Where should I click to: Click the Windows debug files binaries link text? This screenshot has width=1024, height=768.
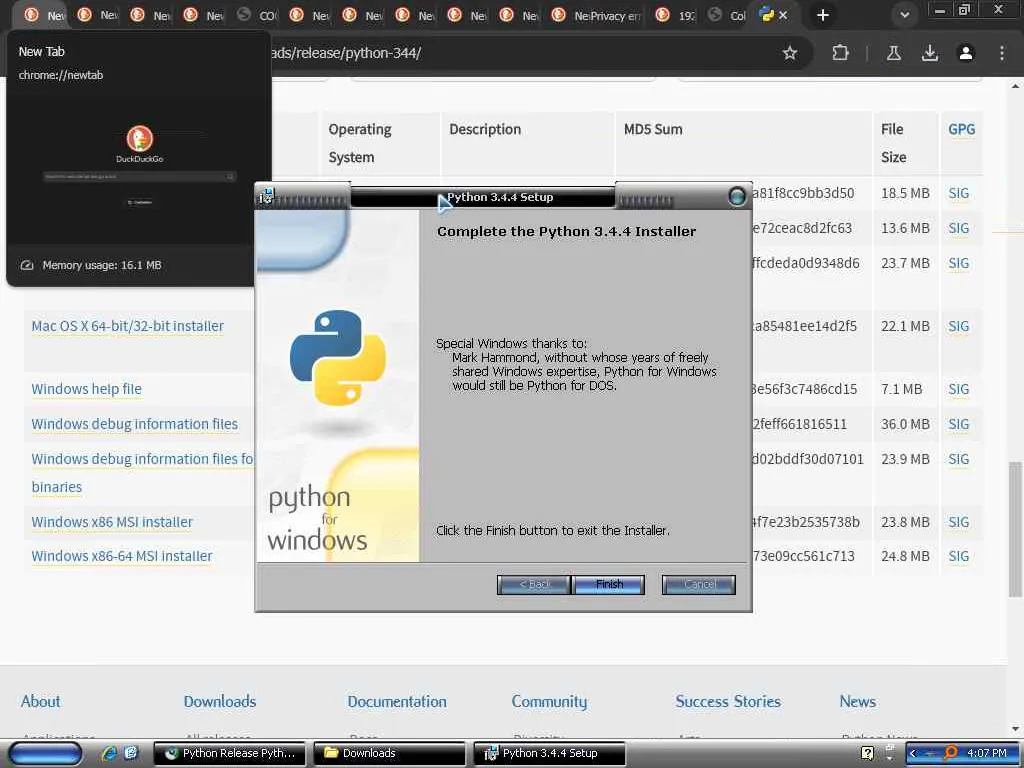click(x=57, y=487)
